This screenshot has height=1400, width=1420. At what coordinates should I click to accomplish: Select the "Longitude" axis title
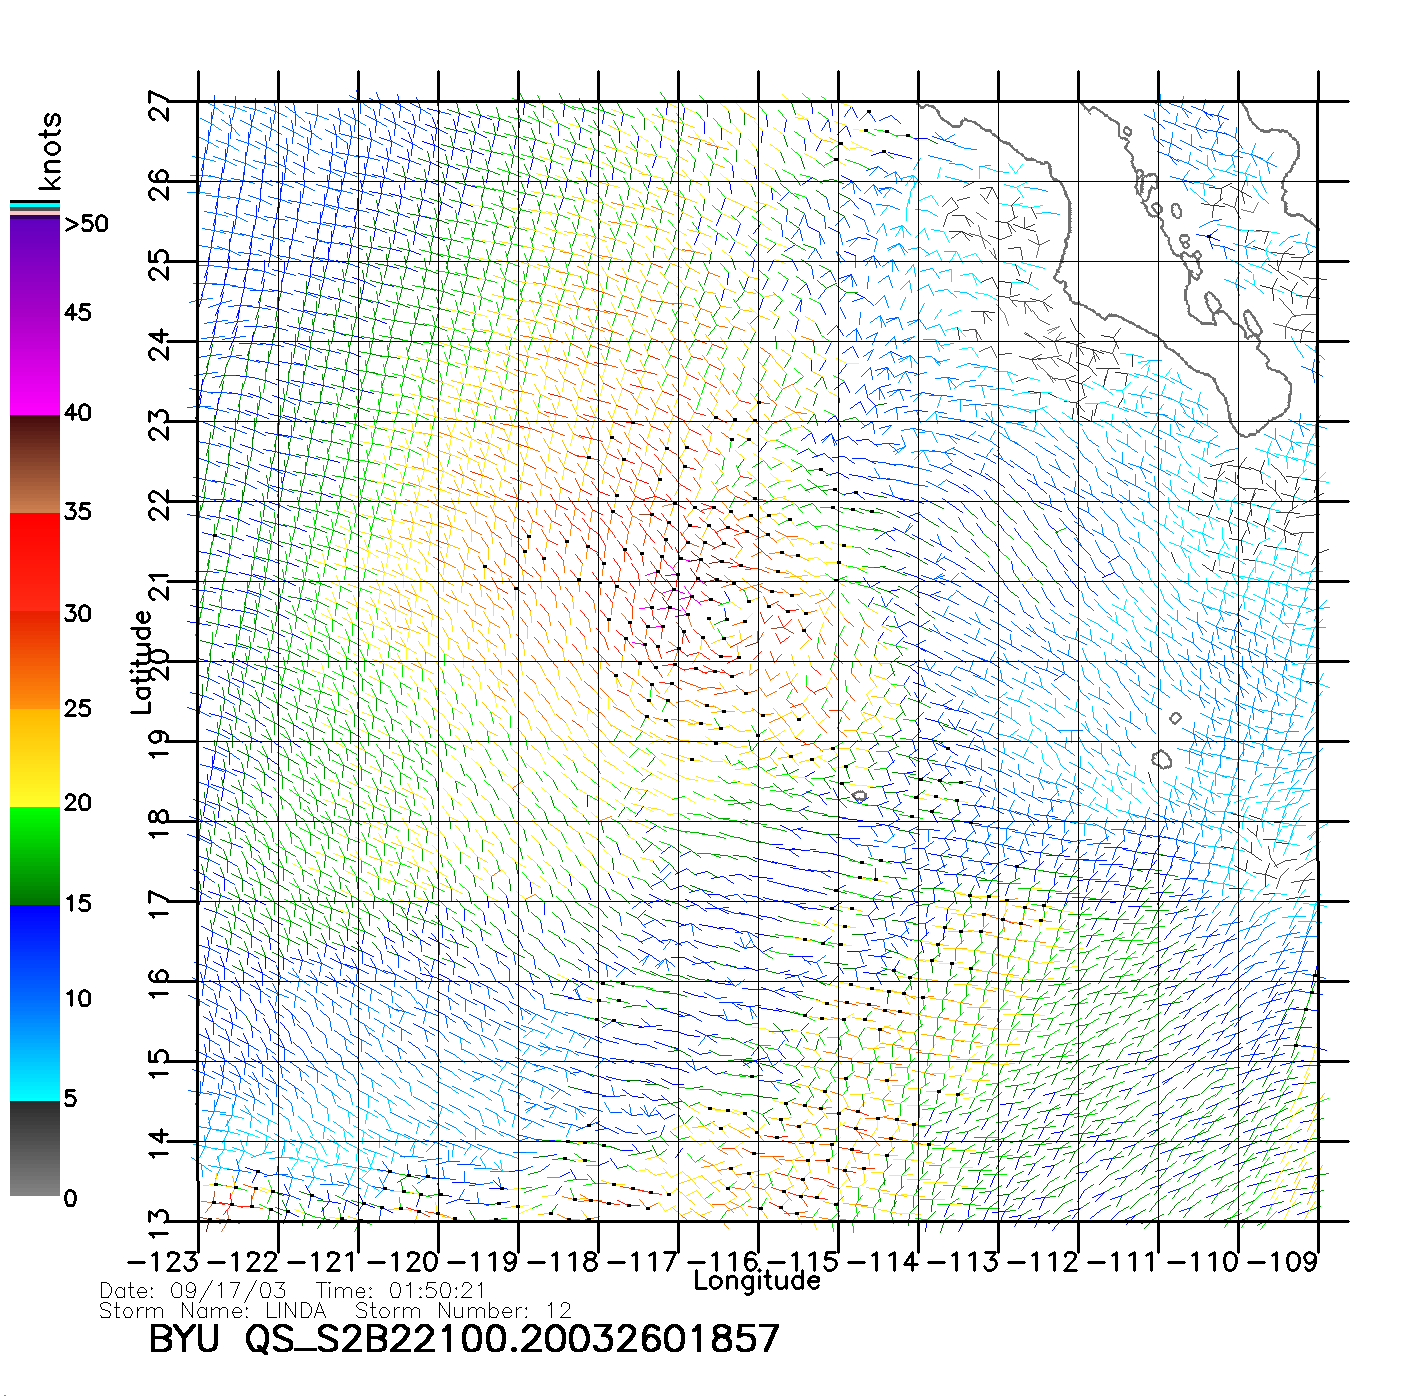point(757,1282)
